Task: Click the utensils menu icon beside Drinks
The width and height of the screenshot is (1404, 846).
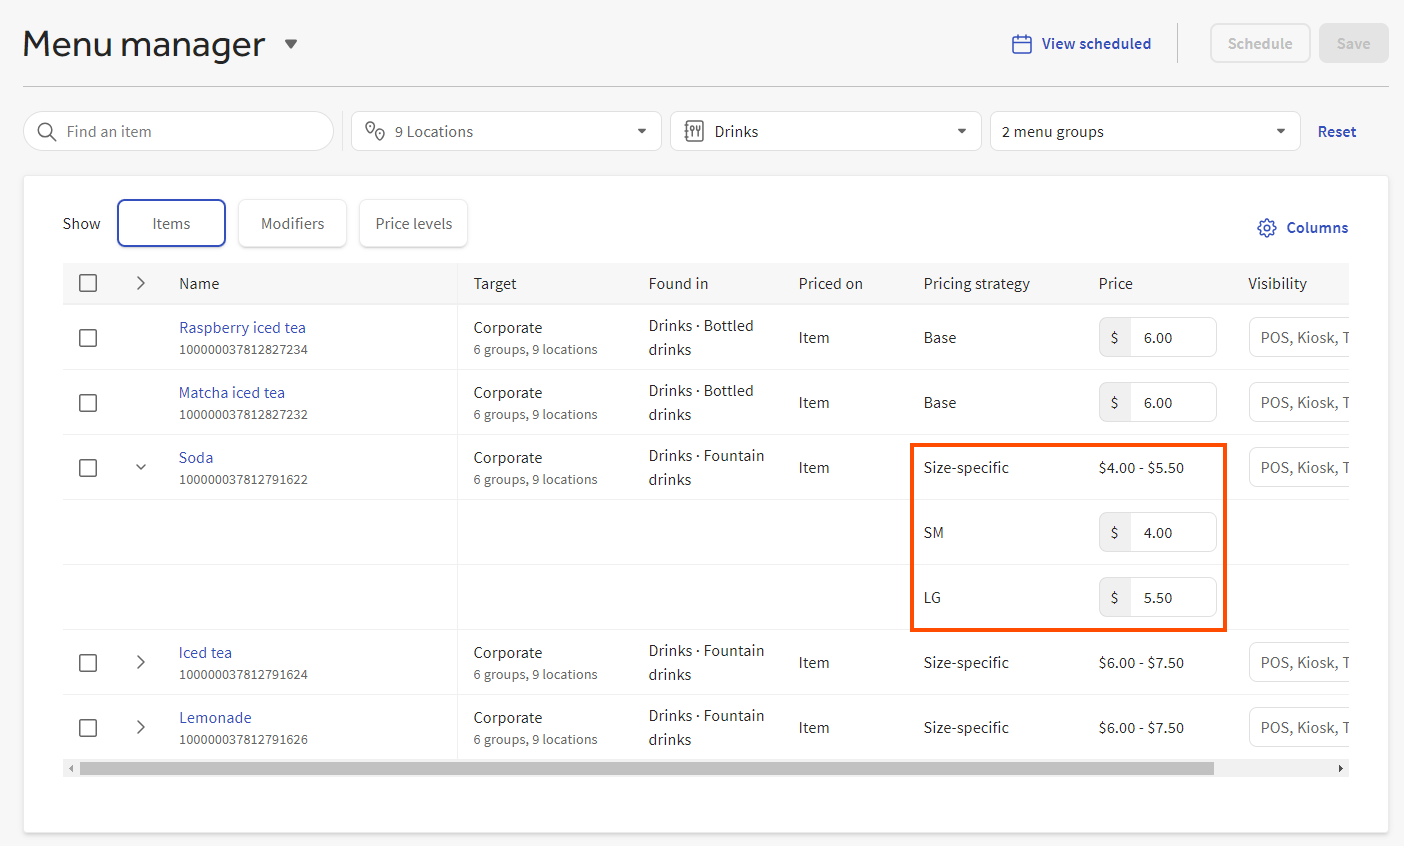Action: tap(694, 131)
